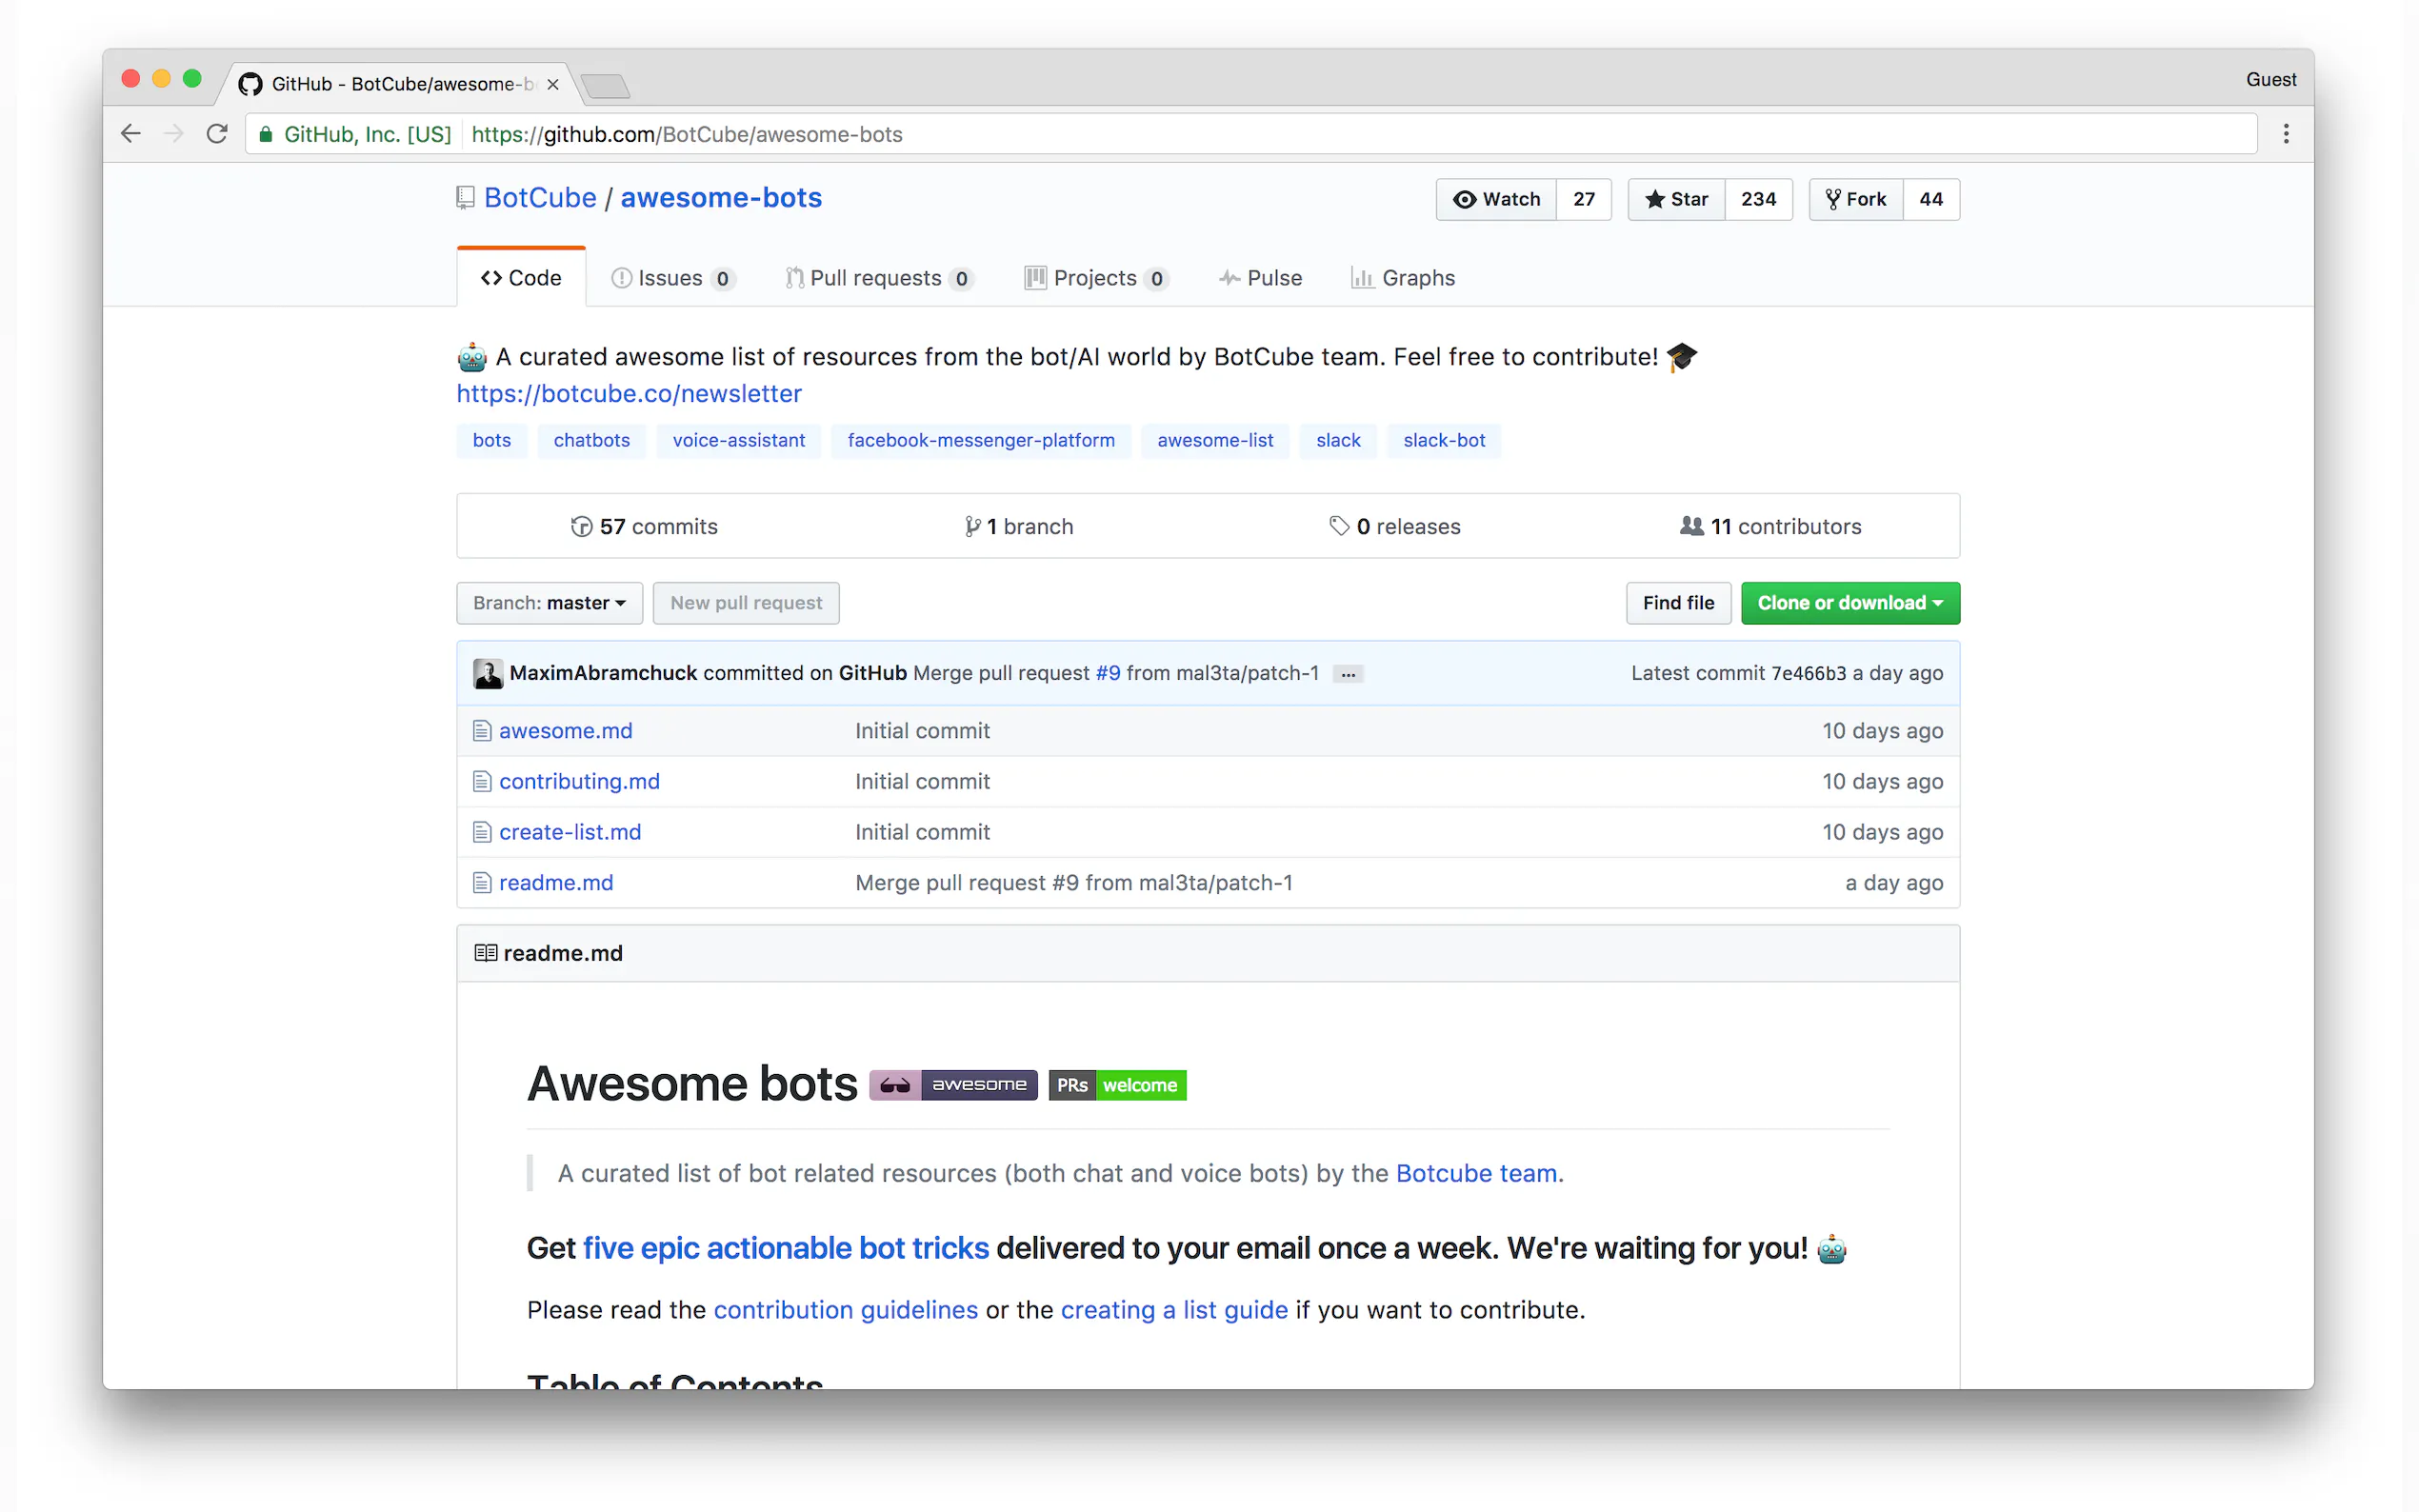Click the Find file button
The width and height of the screenshot is (2419, 1512).
(1677, 603)
